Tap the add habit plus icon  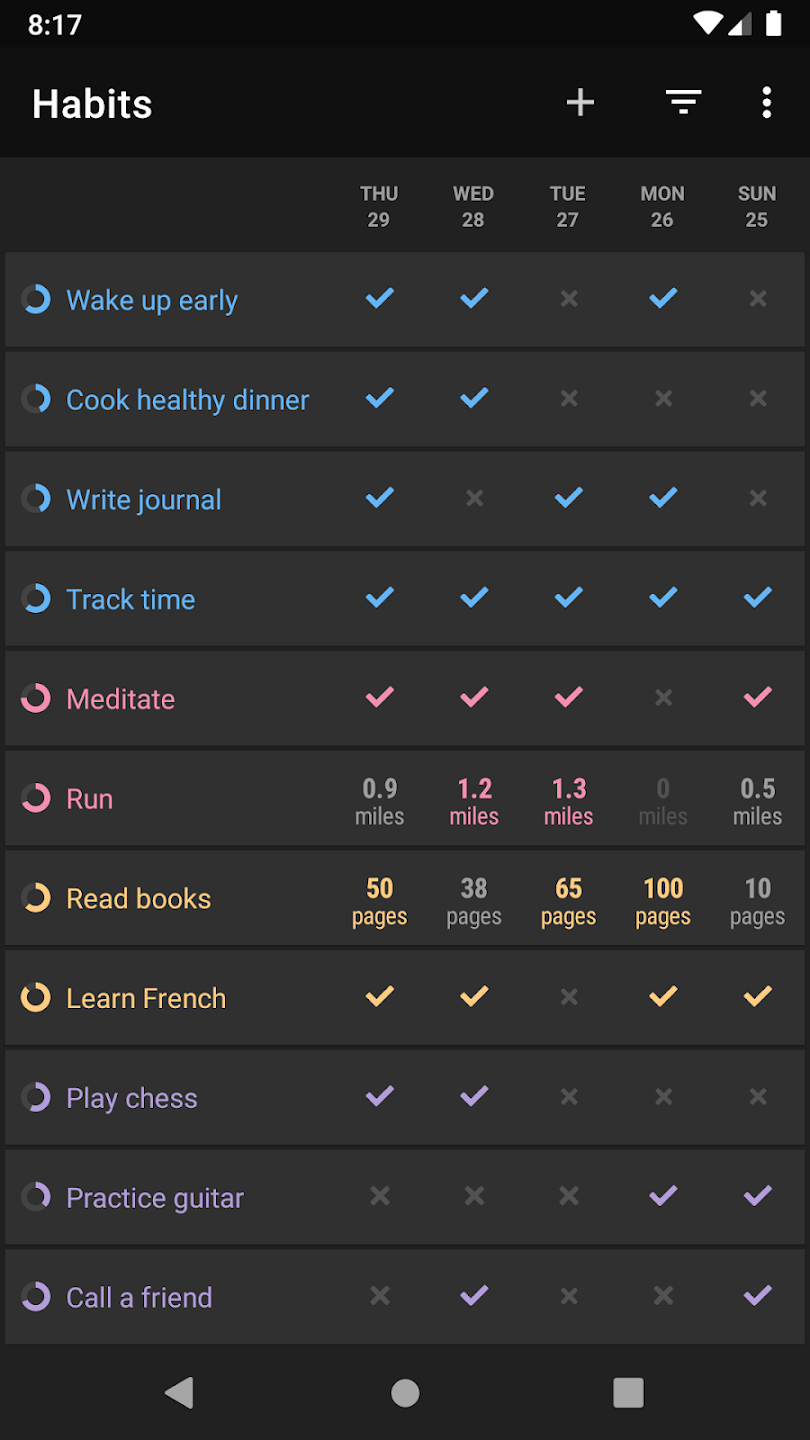580,102
